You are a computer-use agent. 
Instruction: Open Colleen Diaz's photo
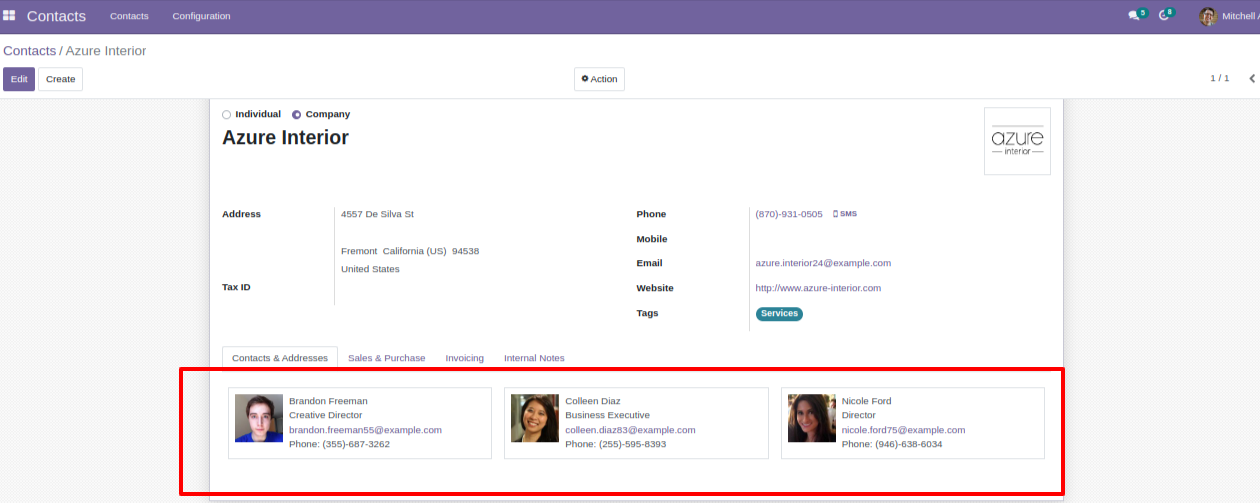535,418
